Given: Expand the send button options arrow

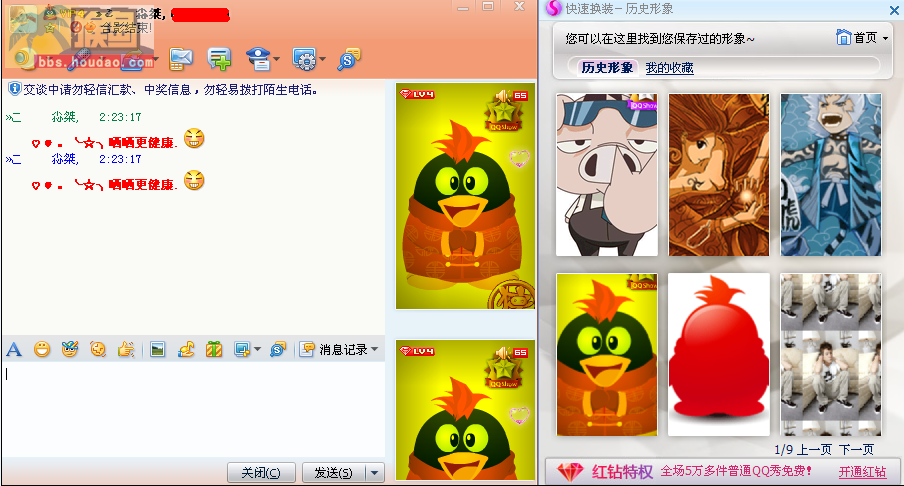Looking at the screenshot, I should click(375, 473).
